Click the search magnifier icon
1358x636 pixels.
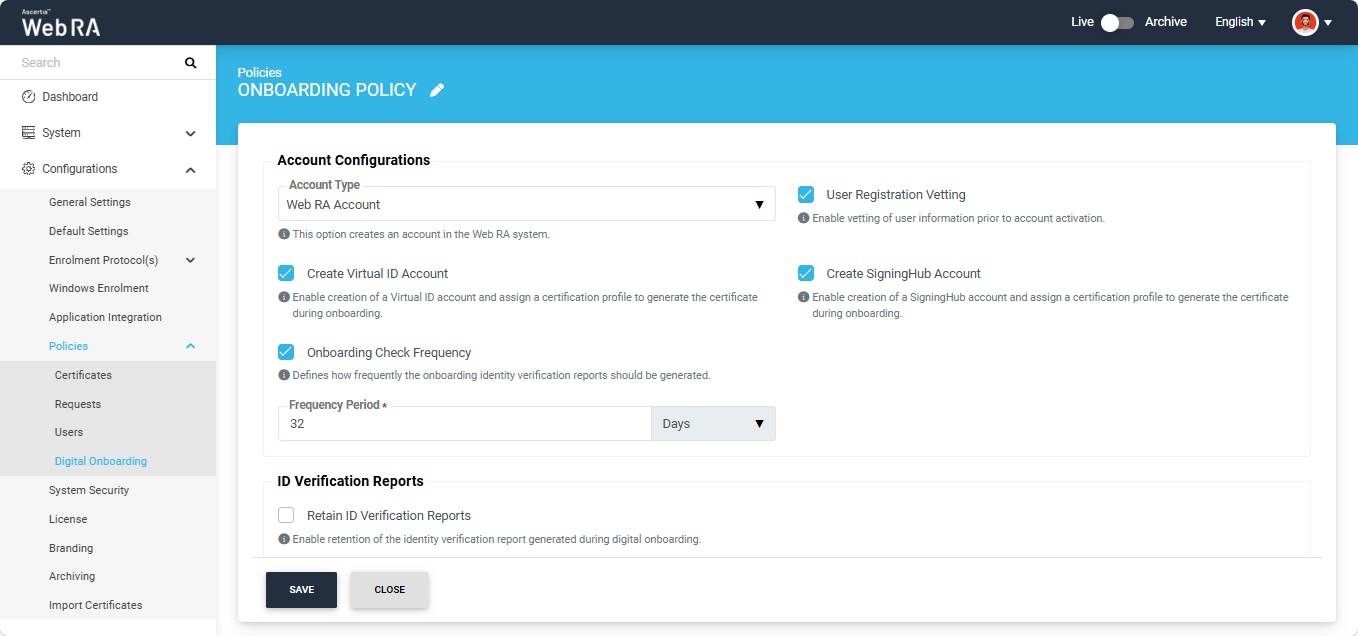tap(191, 63)
